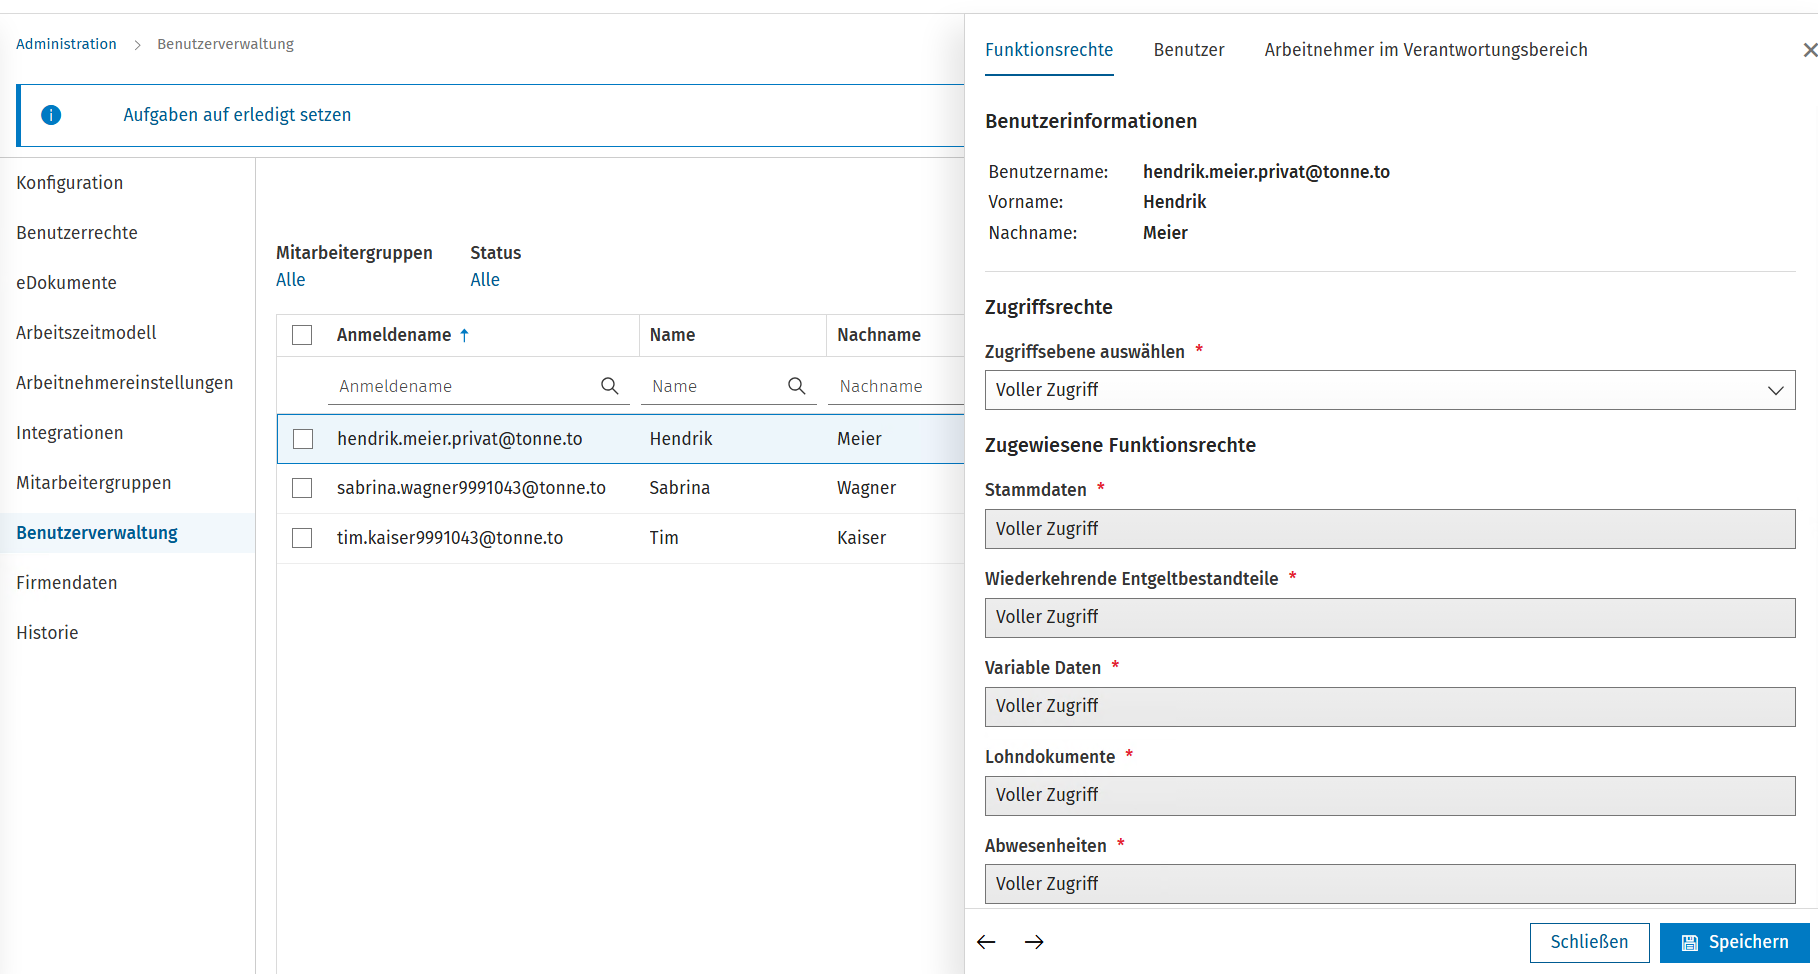Viewport: 1818px width, 974px height.
Task: Check the select-all checkbox in table header
Action: coord(302,335)
